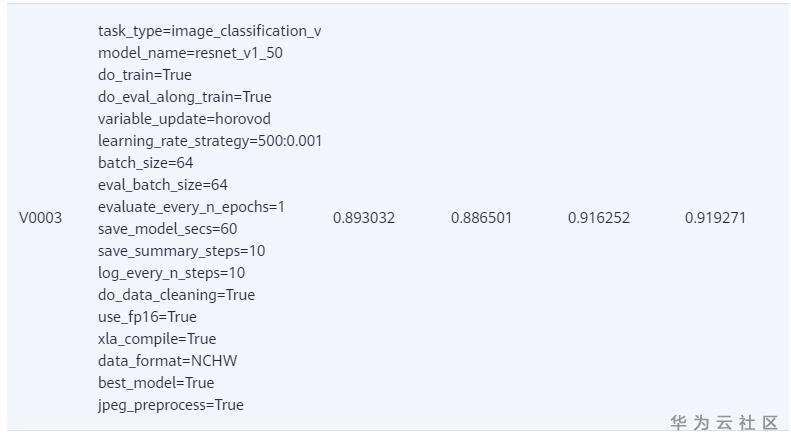Click the 0.919271 metric value
This screenshot has width=791, height=448.
(x=715, y=218)
